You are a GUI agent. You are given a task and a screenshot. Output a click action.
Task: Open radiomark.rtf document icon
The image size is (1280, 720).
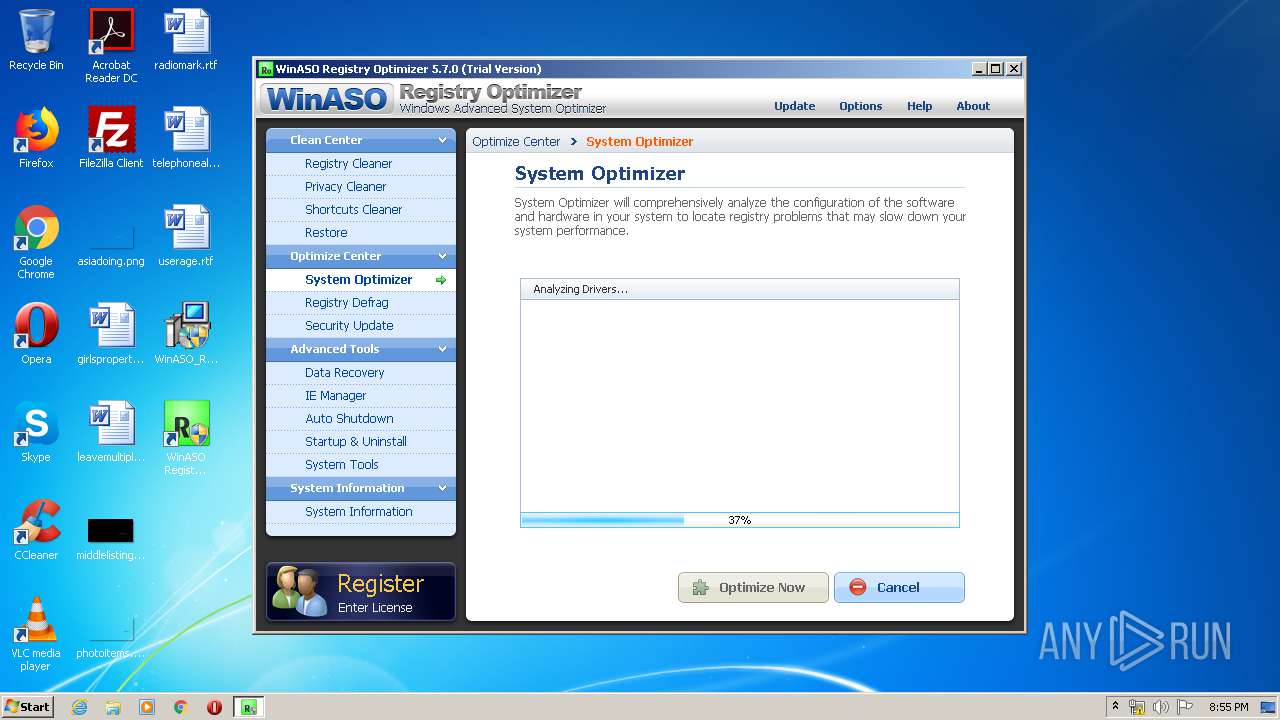tap(186, 40)
